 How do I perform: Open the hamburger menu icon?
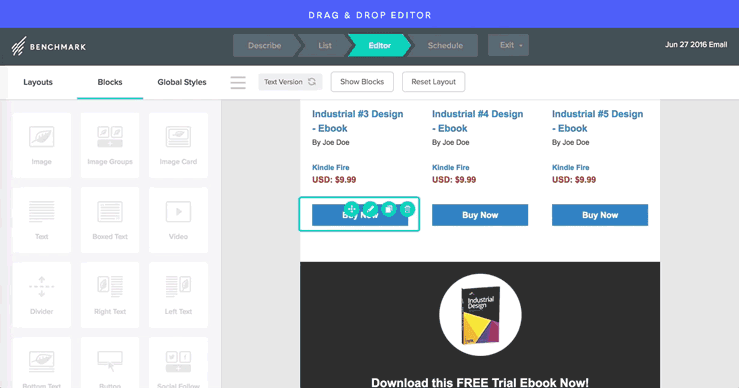click(238, 82)
